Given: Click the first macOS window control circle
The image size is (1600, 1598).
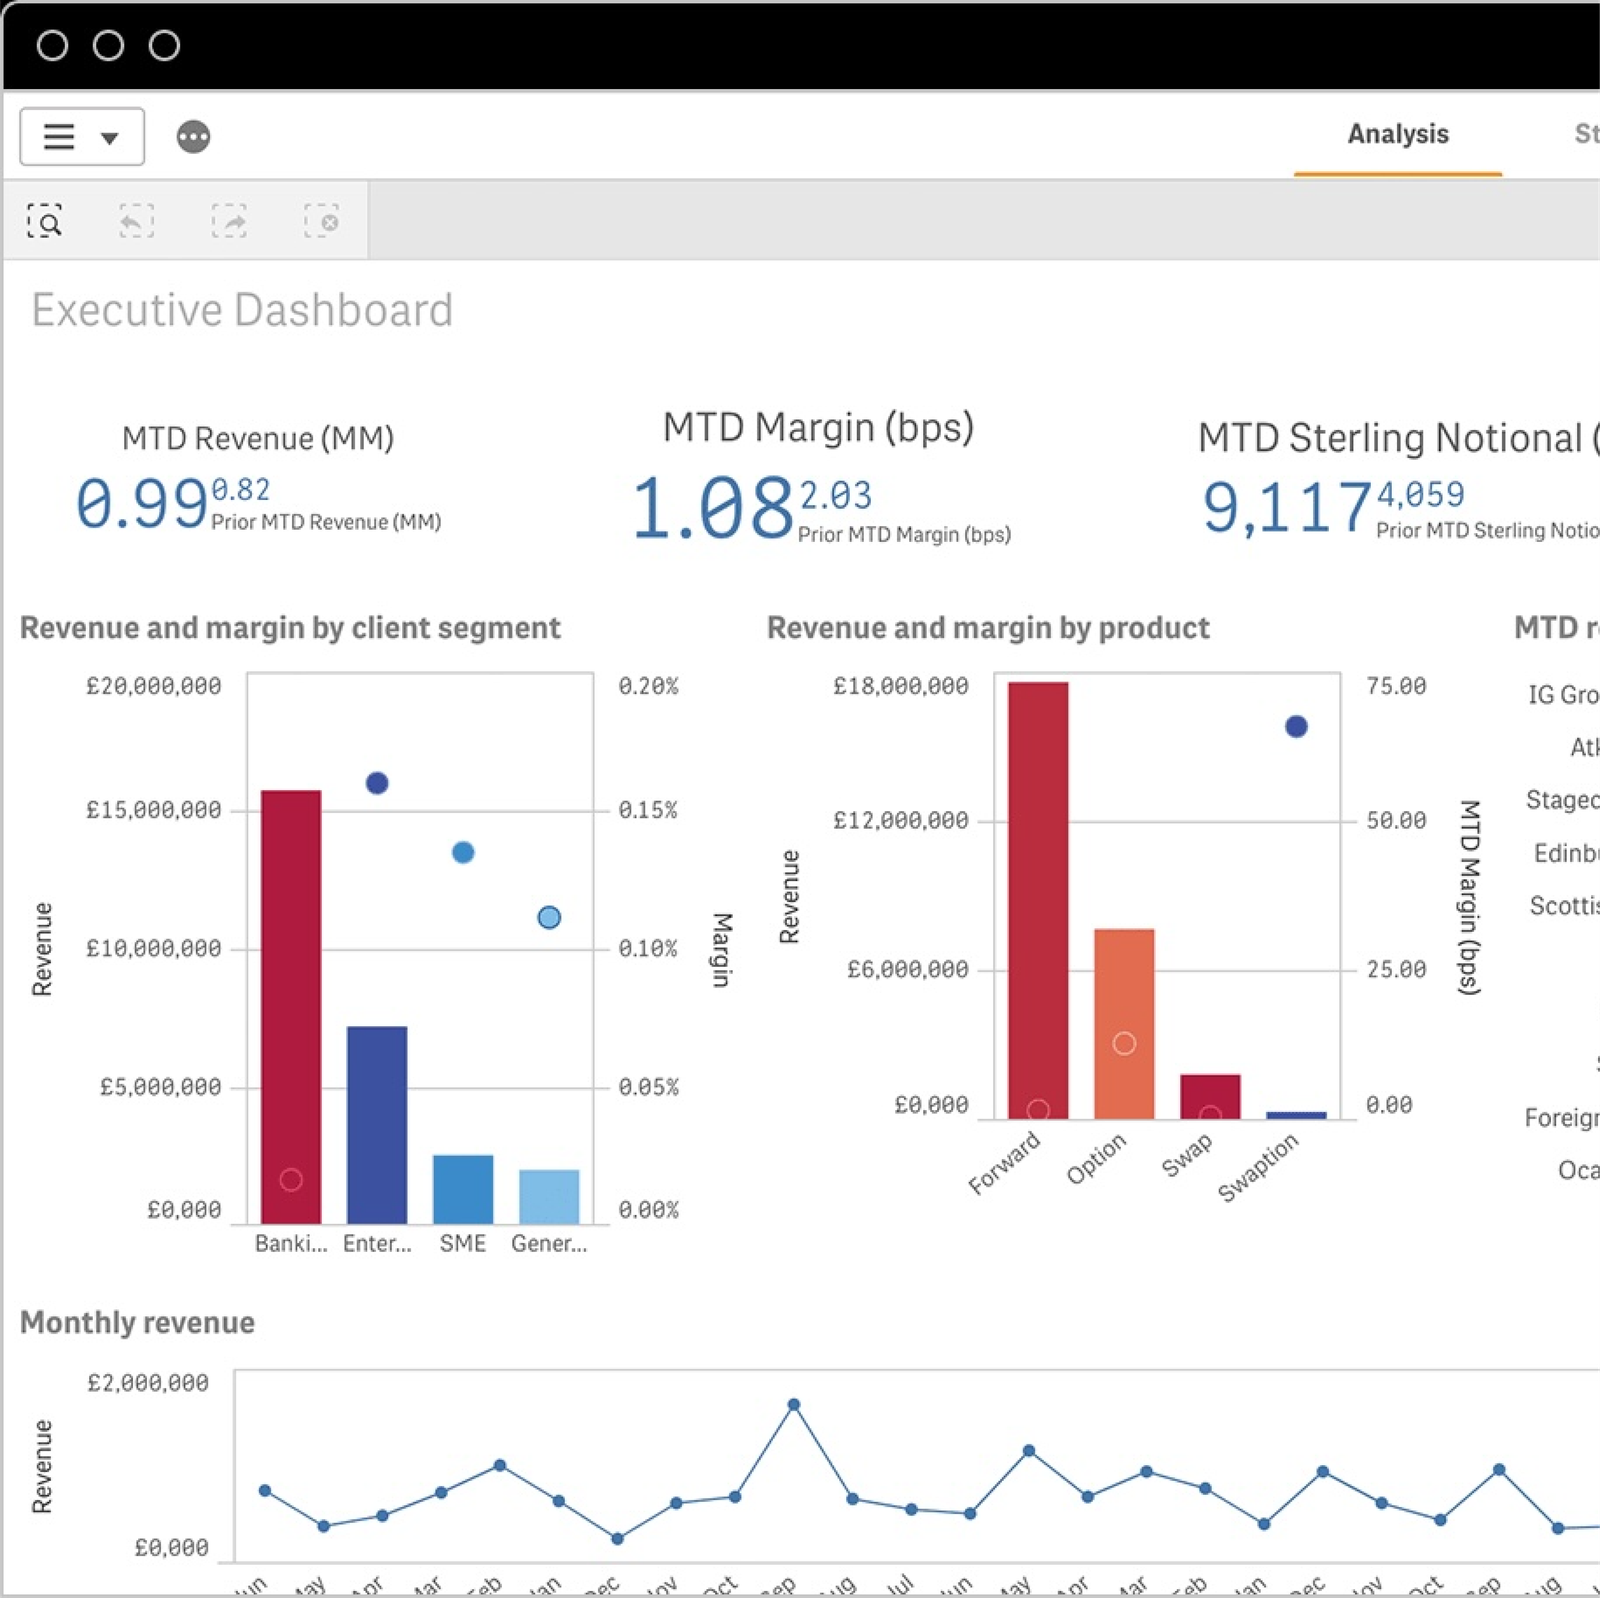Looking at the screenshot, I should tap(52, 45).
